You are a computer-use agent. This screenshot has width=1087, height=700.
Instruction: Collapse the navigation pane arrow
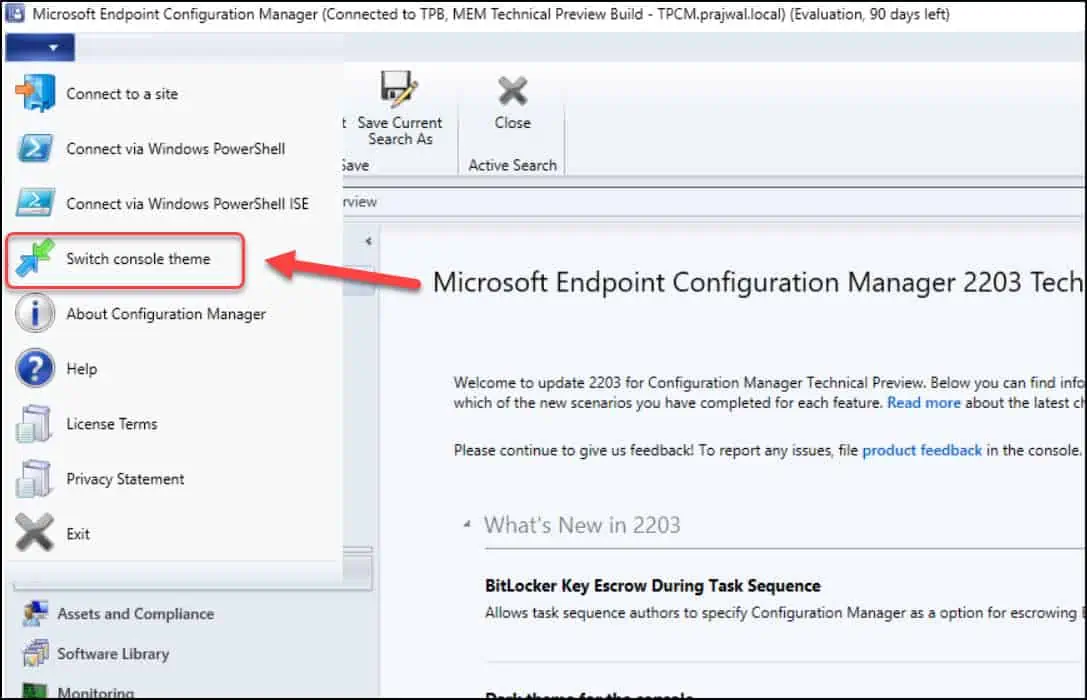(x=368, y=241)
